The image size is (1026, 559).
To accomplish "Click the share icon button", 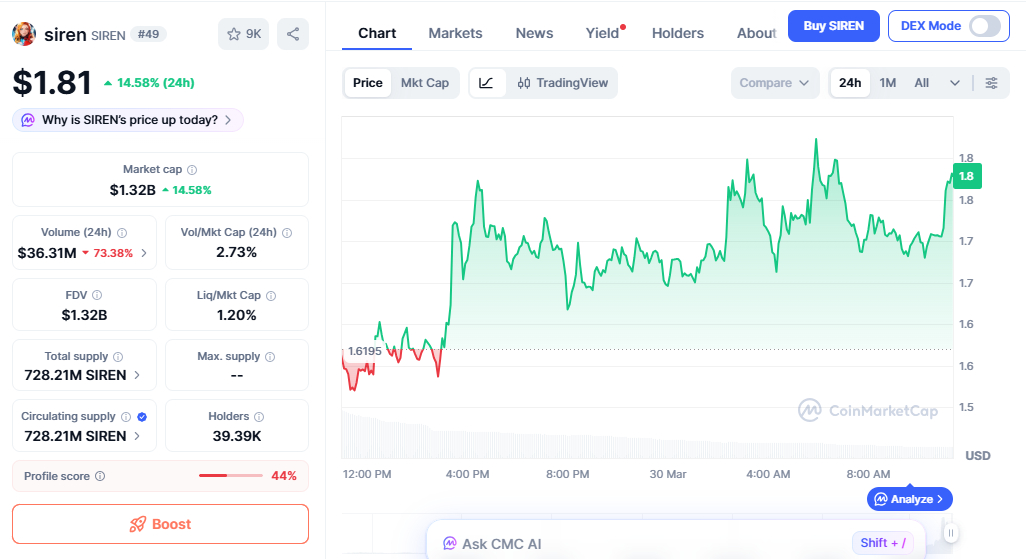I will coord(293,34).
